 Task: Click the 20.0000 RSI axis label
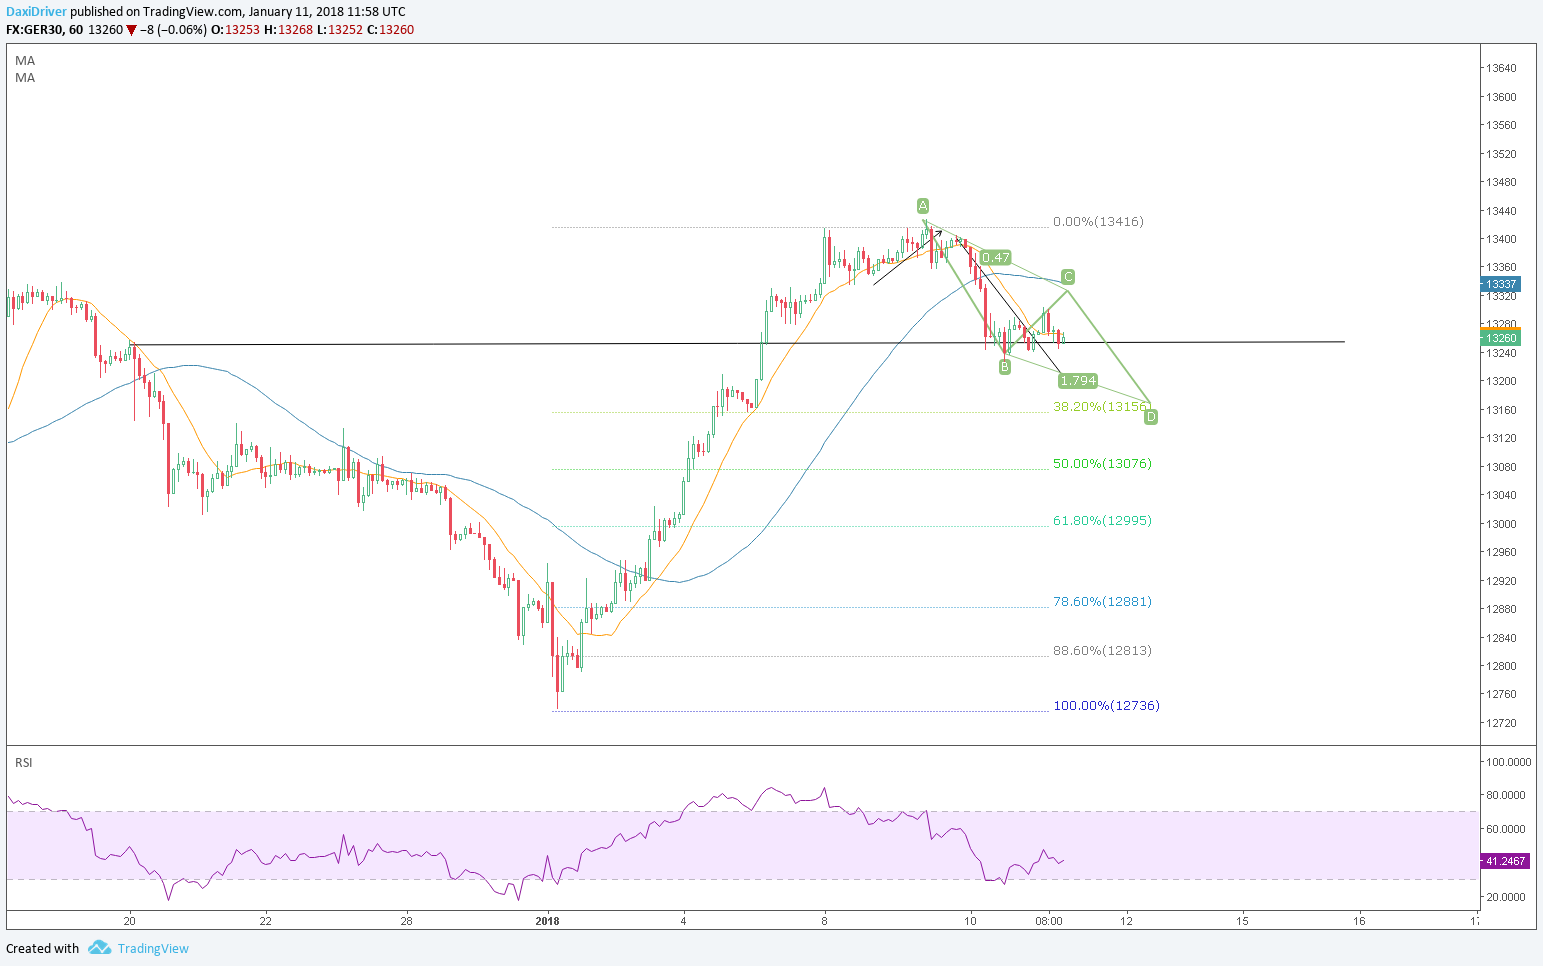point(1506,897)
